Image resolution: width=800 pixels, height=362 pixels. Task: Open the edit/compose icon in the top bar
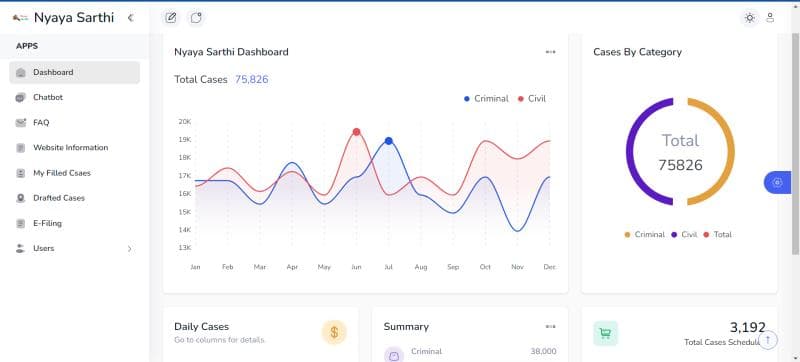click(x=171, y=18)
